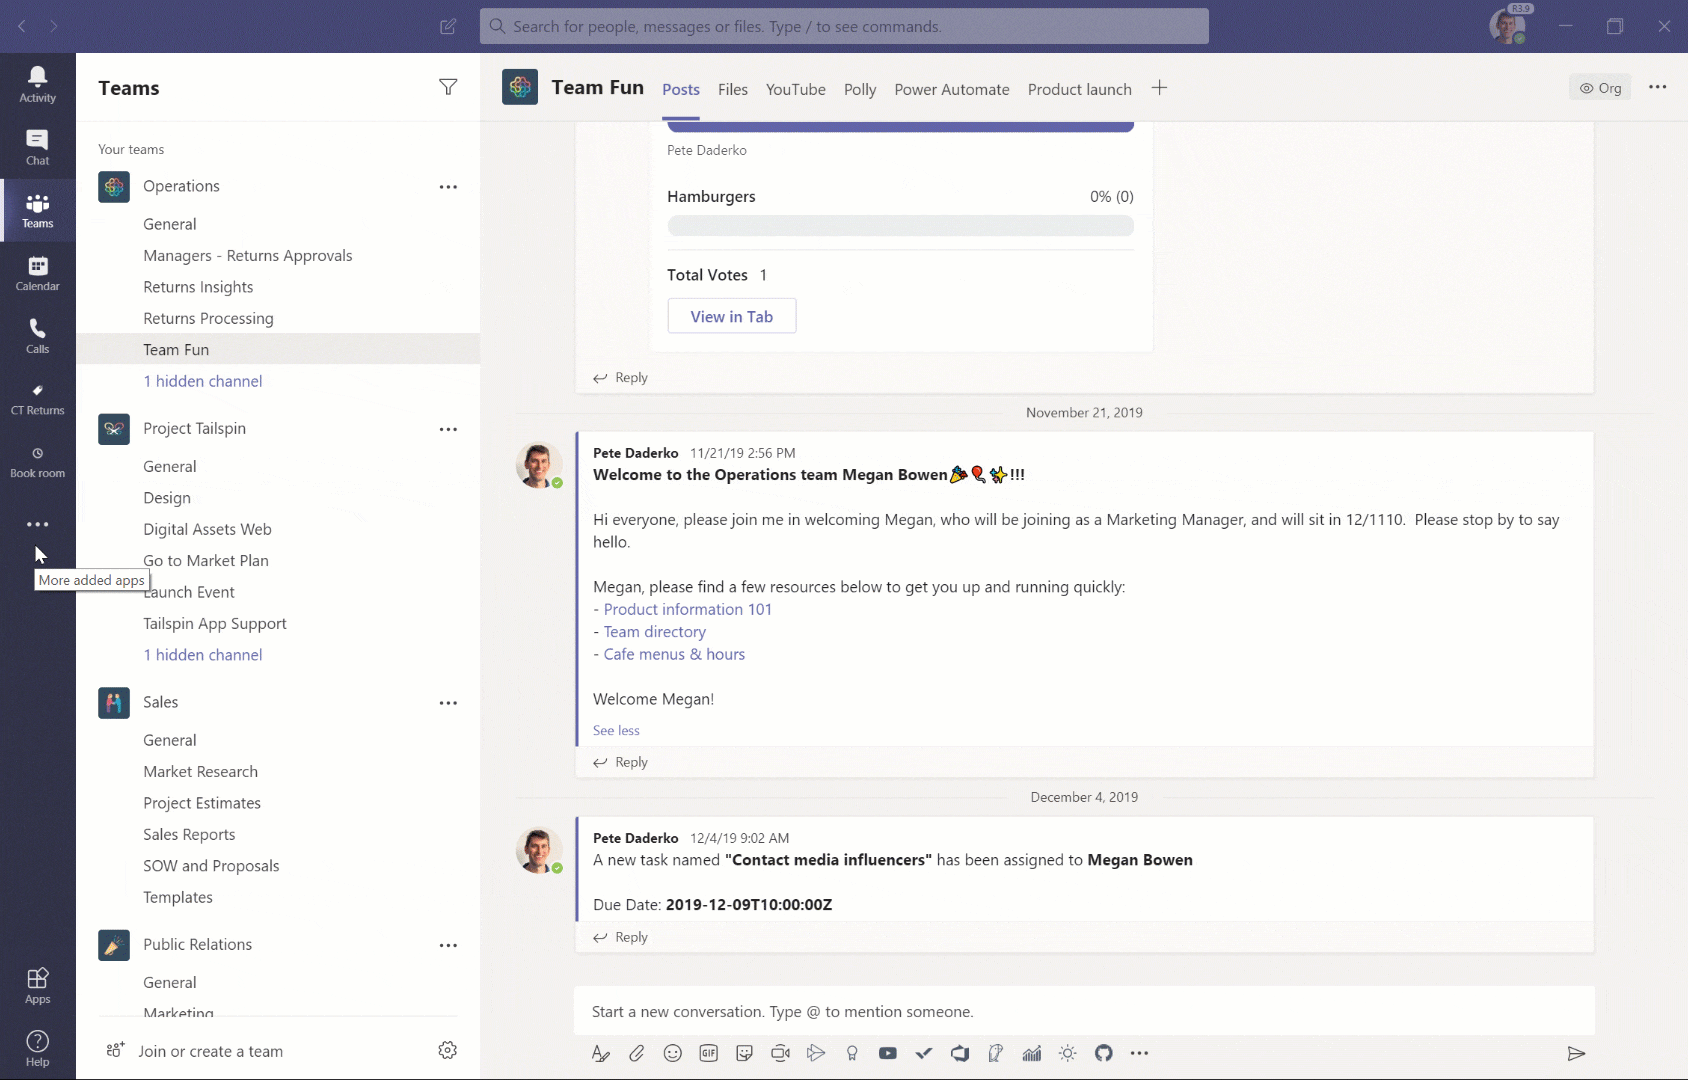Screen dimensions: 1688x1080
Task: Open the Calendar app in the sidebar
Action: [37, 273]
